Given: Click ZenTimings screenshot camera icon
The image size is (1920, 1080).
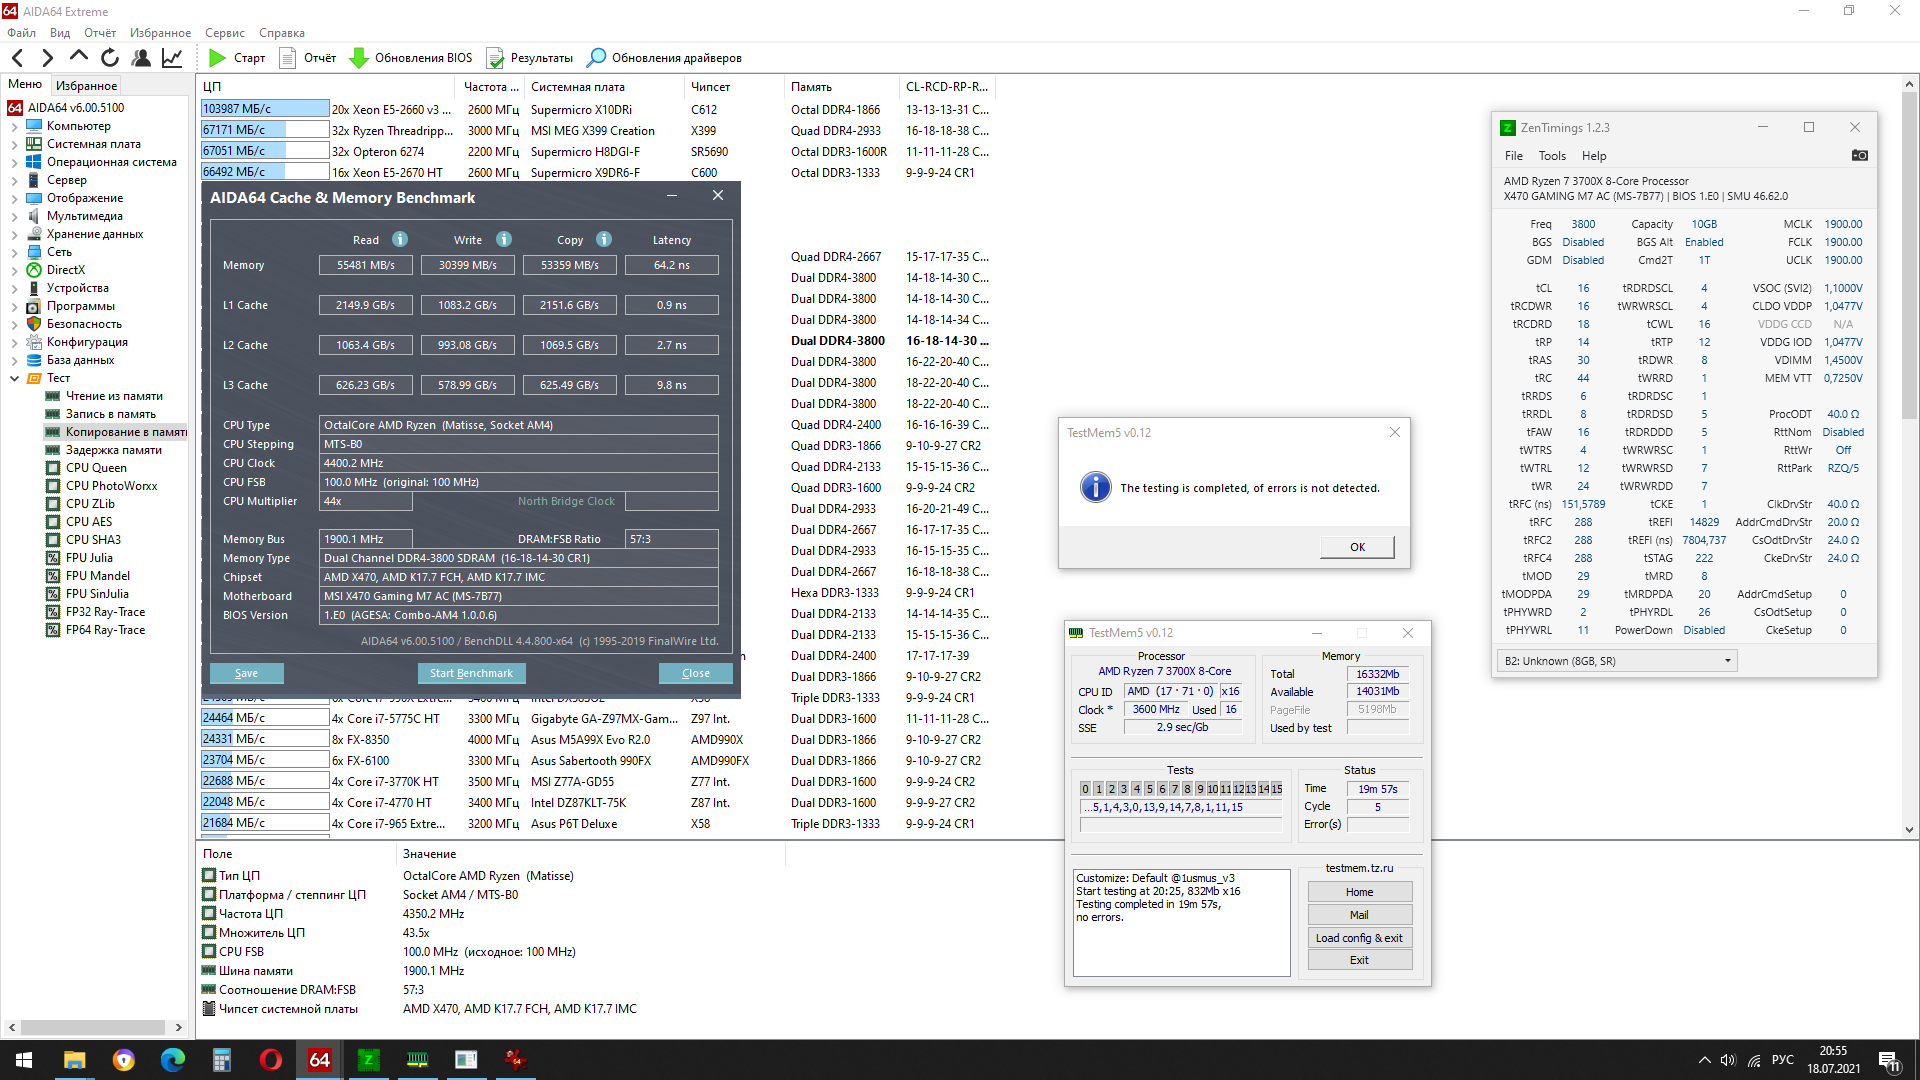Looking at the screenshot, I should coord(1859,155).
